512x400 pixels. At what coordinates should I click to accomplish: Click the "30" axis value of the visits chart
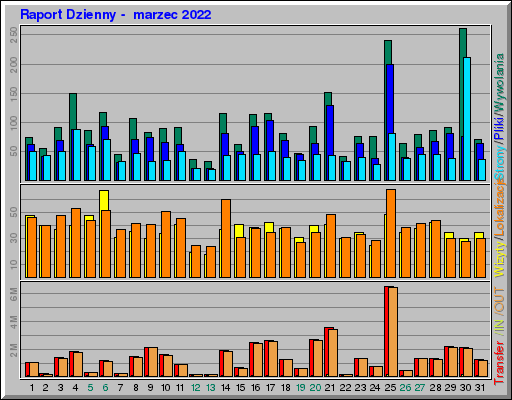coord(14,238)
